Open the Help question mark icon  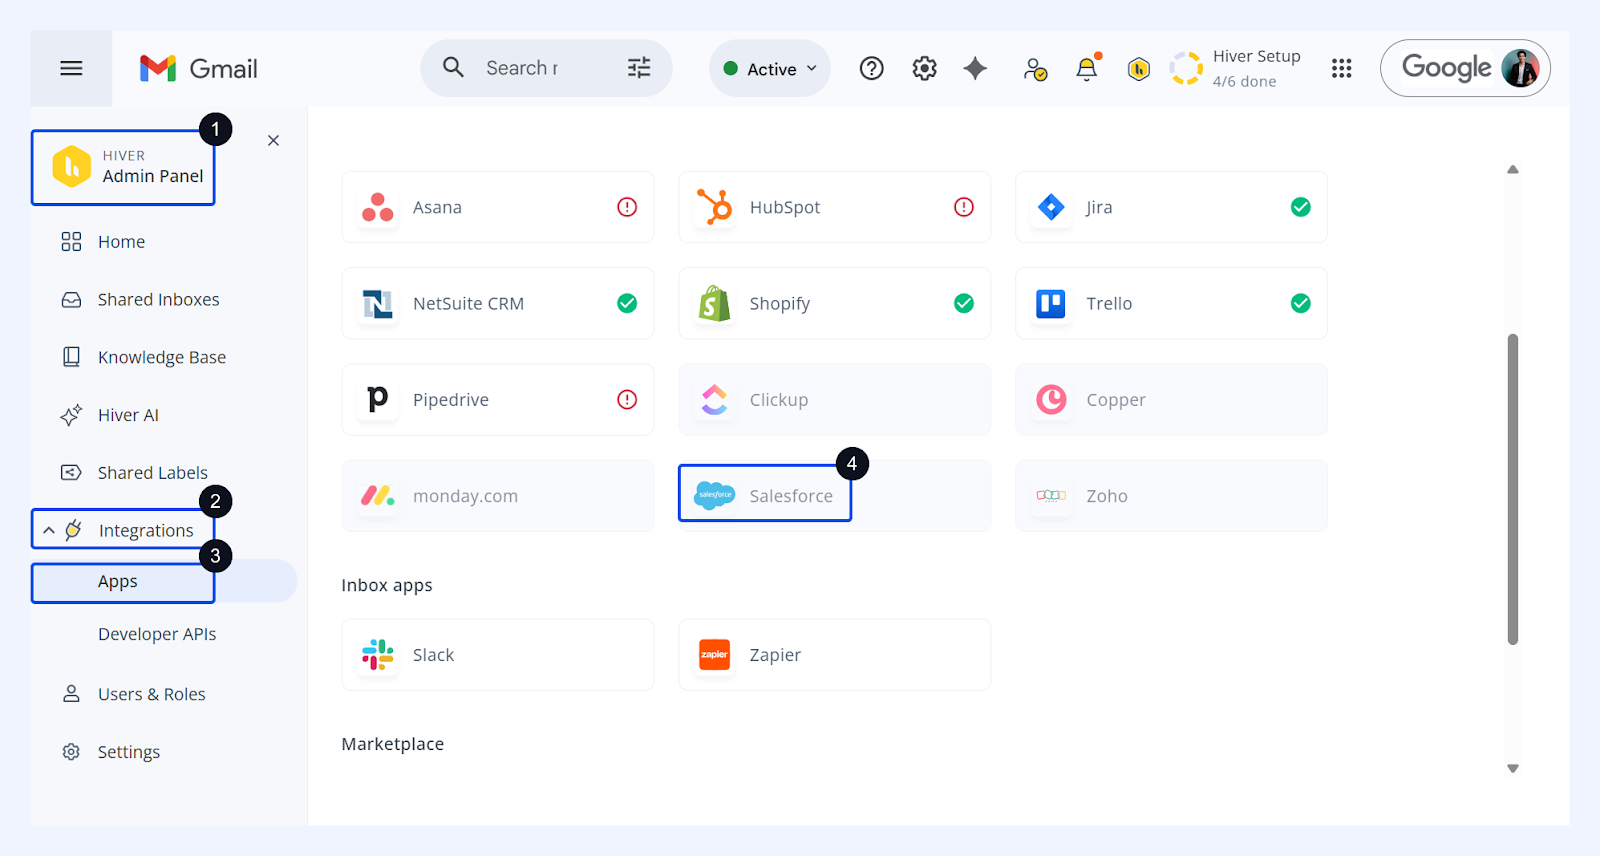[x=872, y=68]
